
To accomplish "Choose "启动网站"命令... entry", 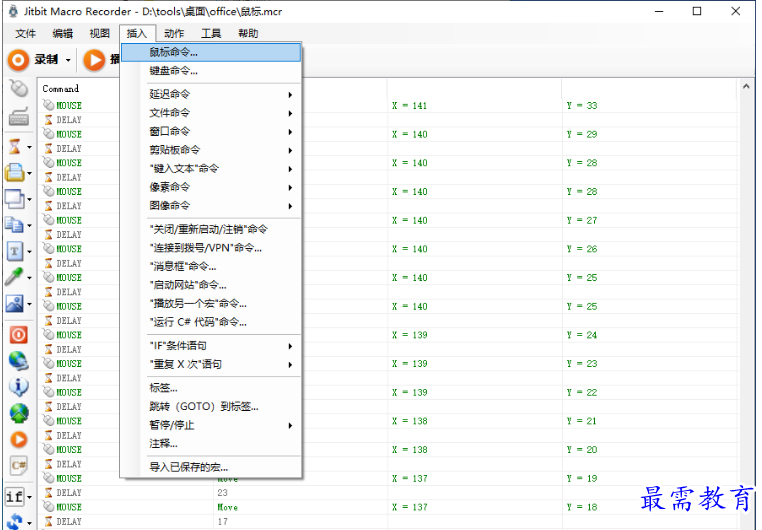I will (x=211, y=285).
